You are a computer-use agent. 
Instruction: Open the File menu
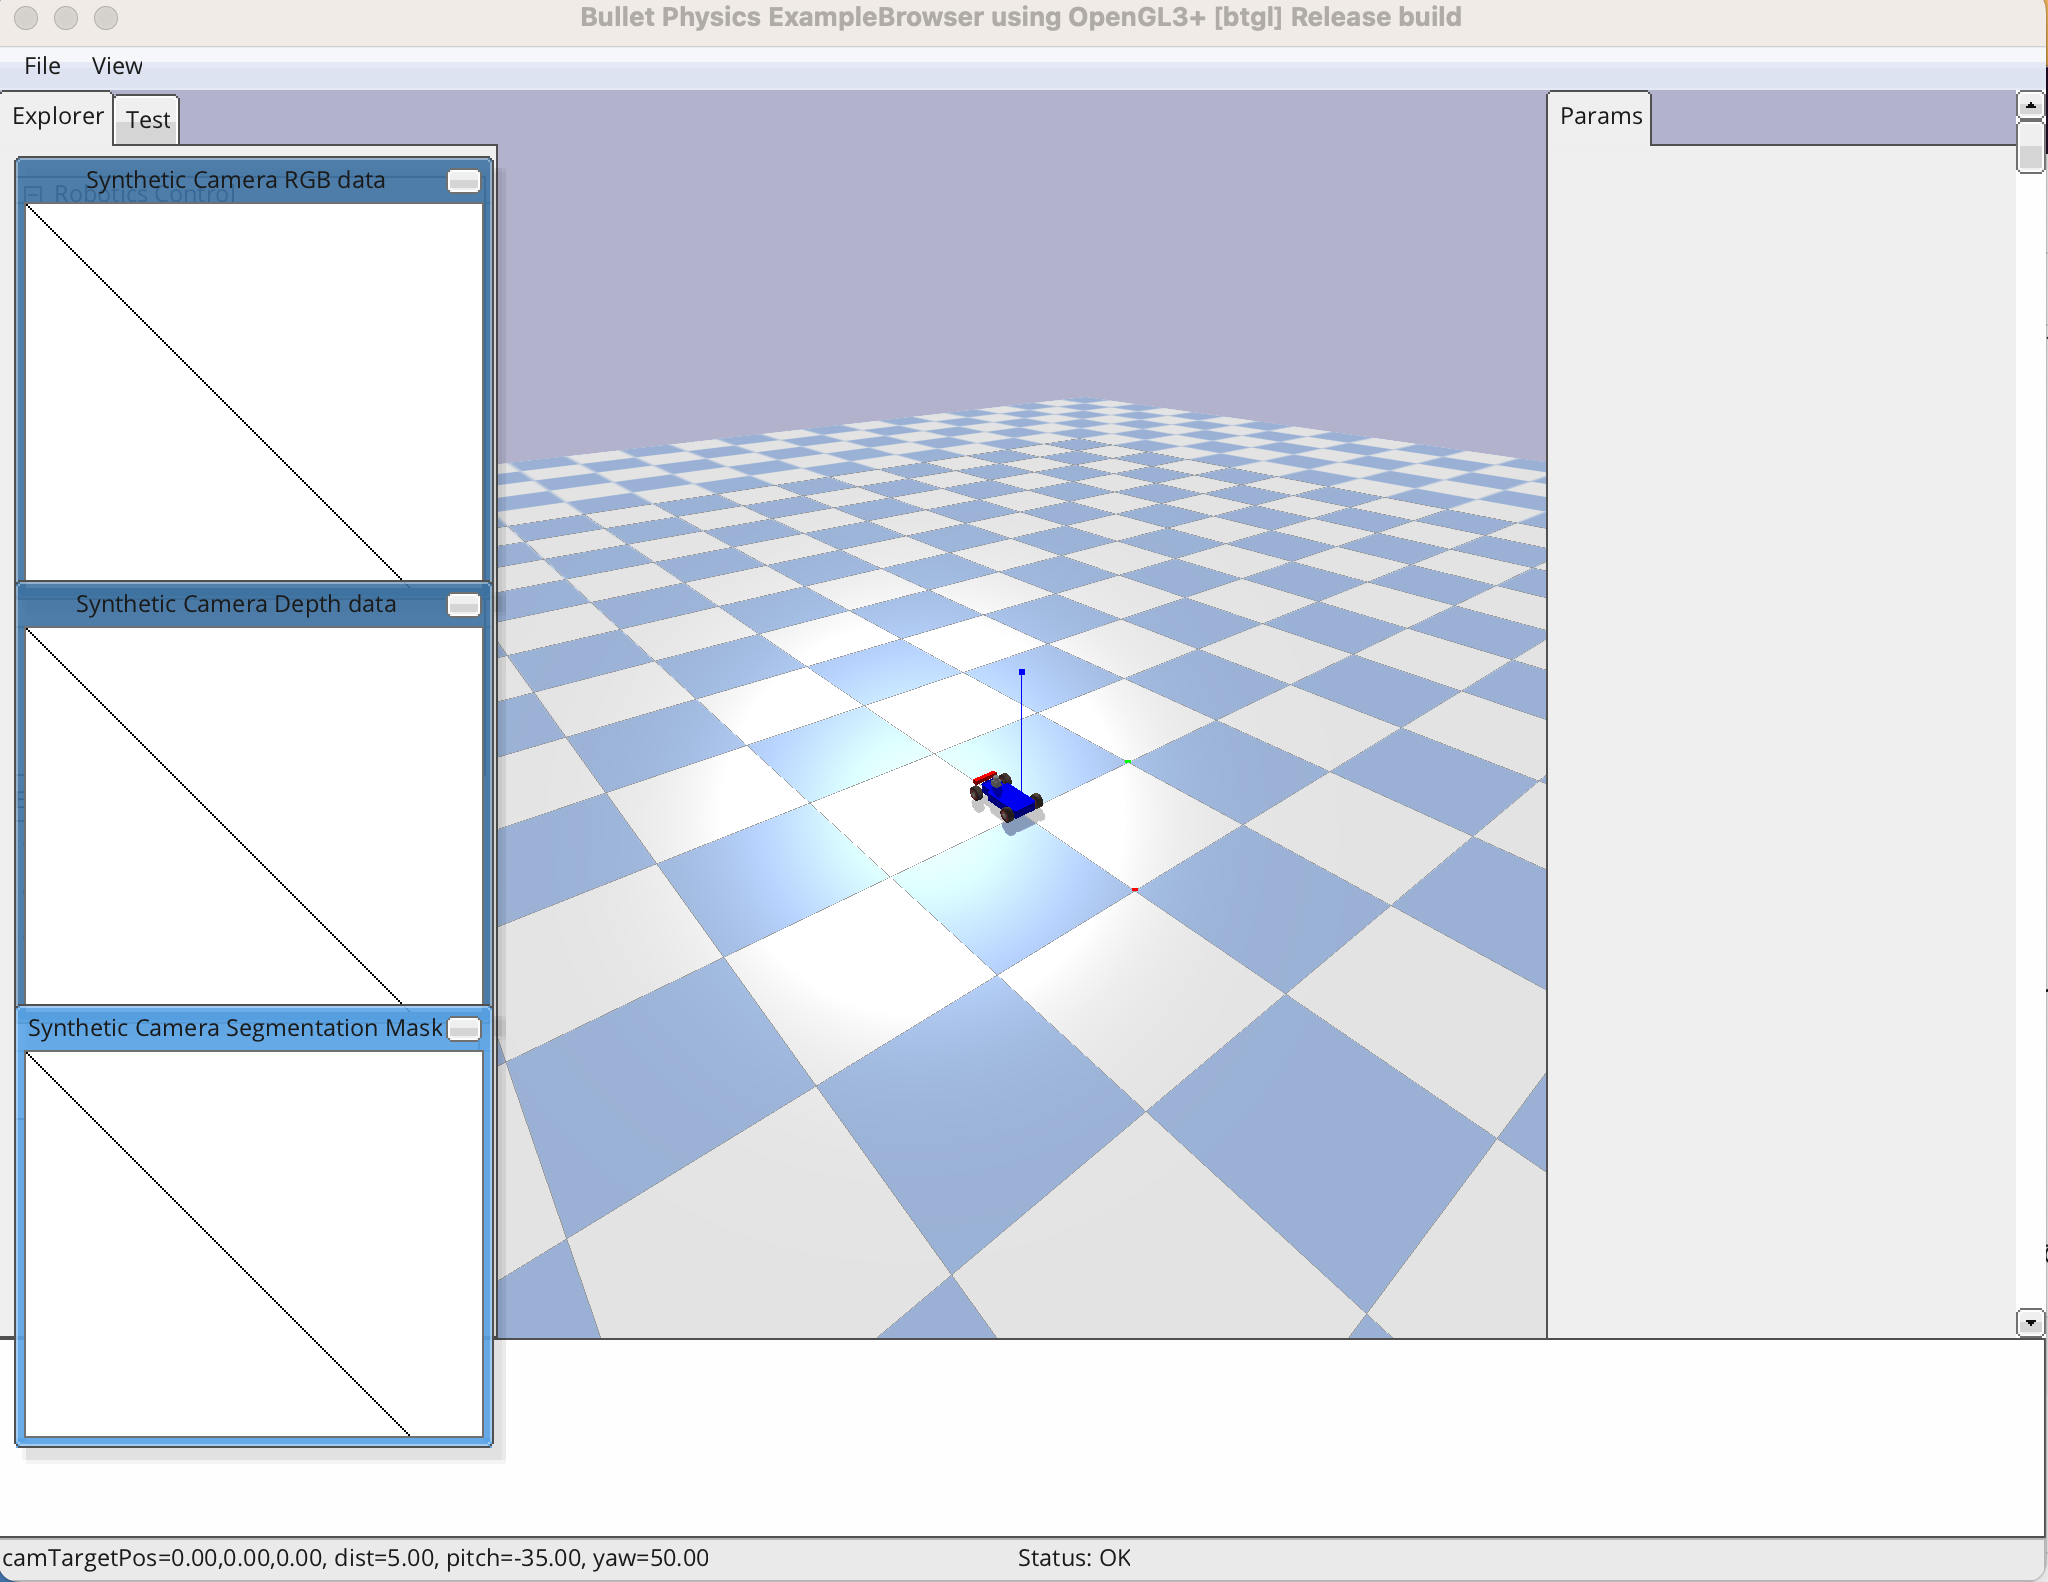click(x=42, y=66)
